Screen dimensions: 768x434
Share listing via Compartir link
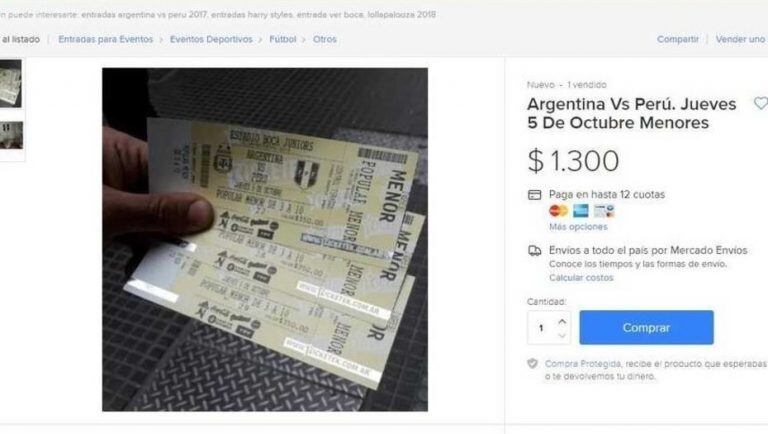678,39
